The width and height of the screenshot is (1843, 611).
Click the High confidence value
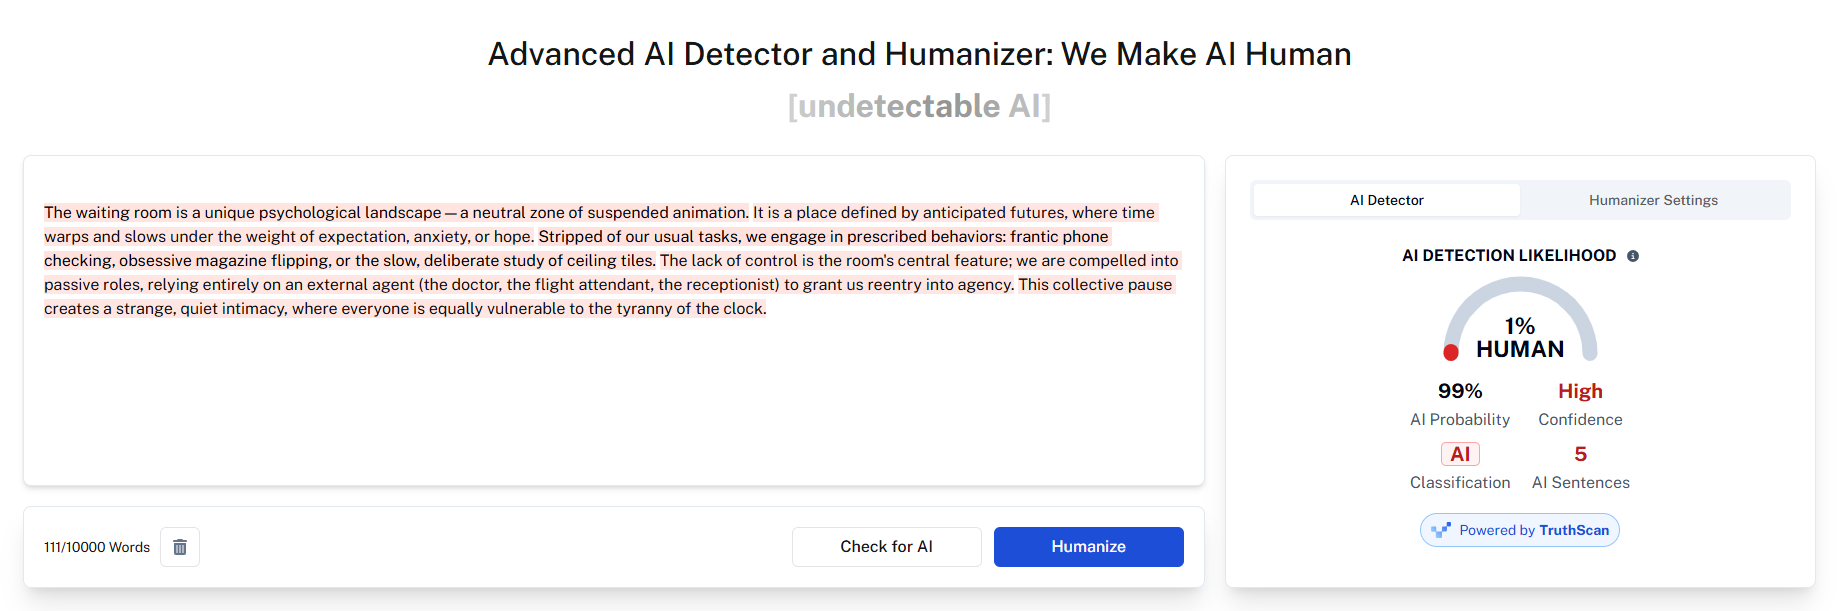(1580, 391)
